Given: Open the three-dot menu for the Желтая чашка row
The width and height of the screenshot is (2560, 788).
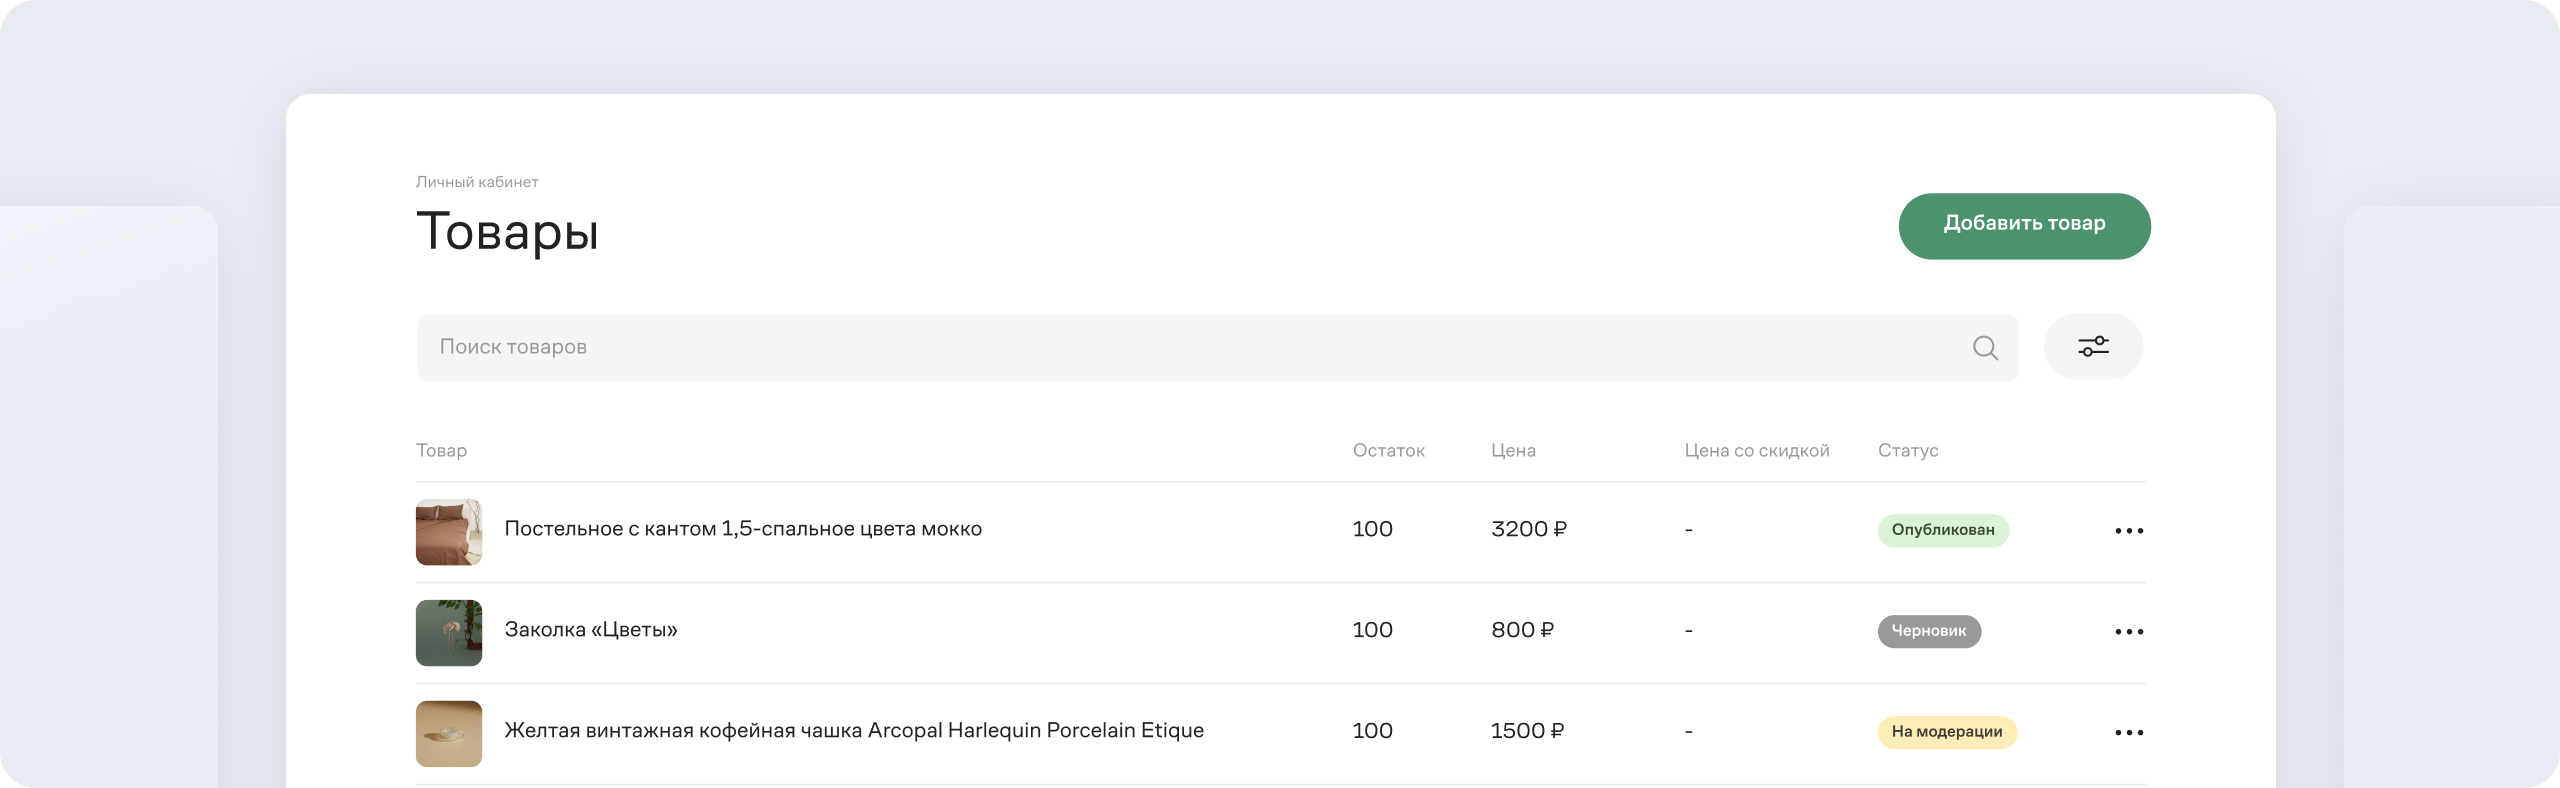Looking at the screenshot, I should pos(2129,733).
